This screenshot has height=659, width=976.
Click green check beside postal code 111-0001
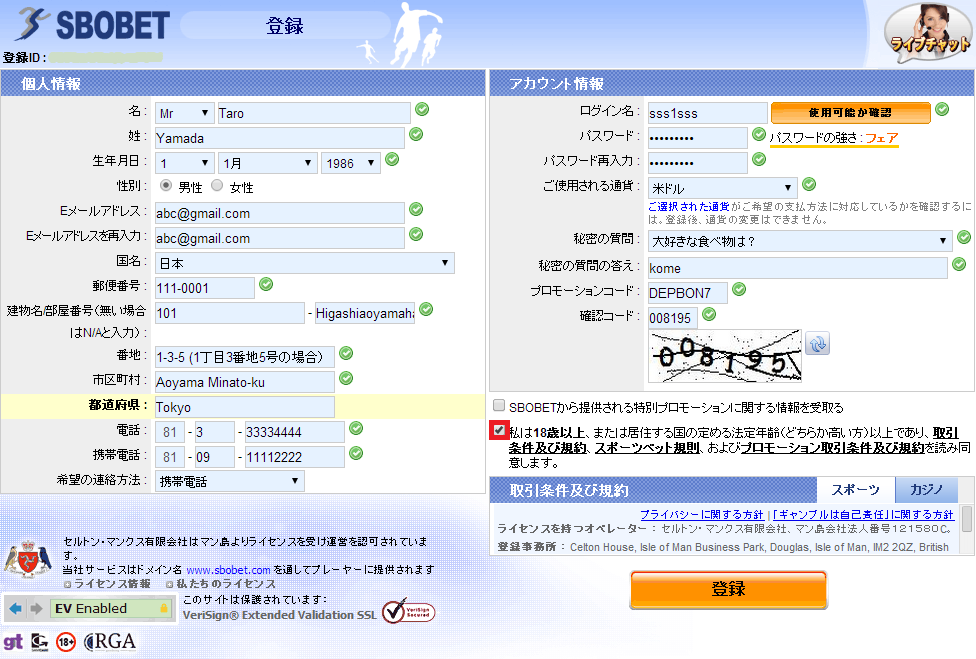(266, 284)
